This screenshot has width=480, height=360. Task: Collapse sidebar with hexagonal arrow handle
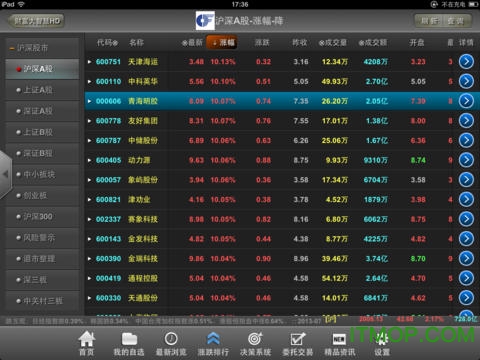(x=6, y=174)
